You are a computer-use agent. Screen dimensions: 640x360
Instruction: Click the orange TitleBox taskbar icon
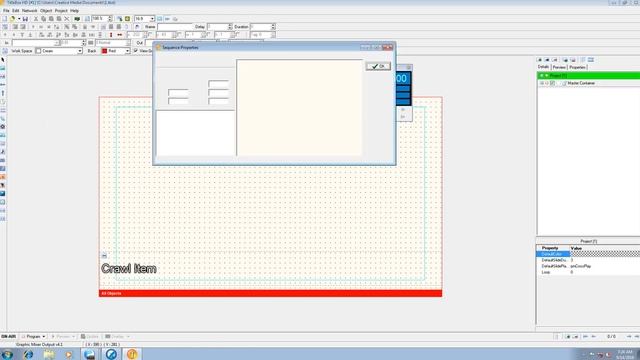(x=132, y=354)
